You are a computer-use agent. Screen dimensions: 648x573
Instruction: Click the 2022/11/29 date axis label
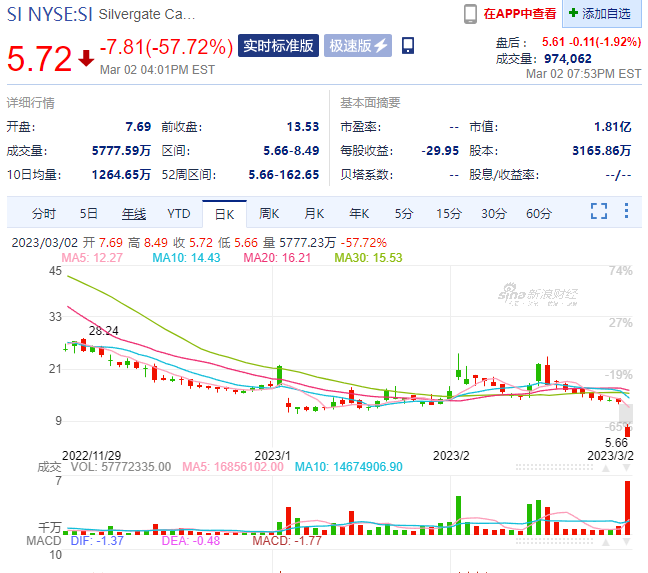click(x=91, y=455)
